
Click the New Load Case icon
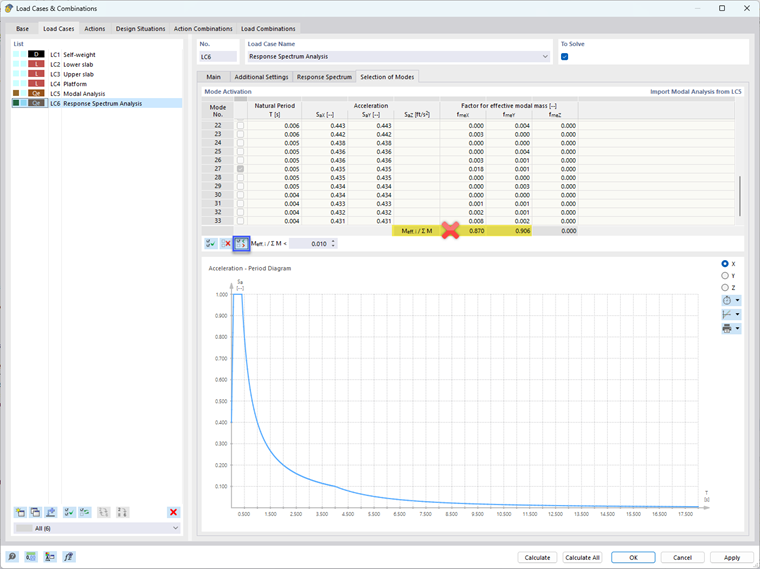coord(20,512)
